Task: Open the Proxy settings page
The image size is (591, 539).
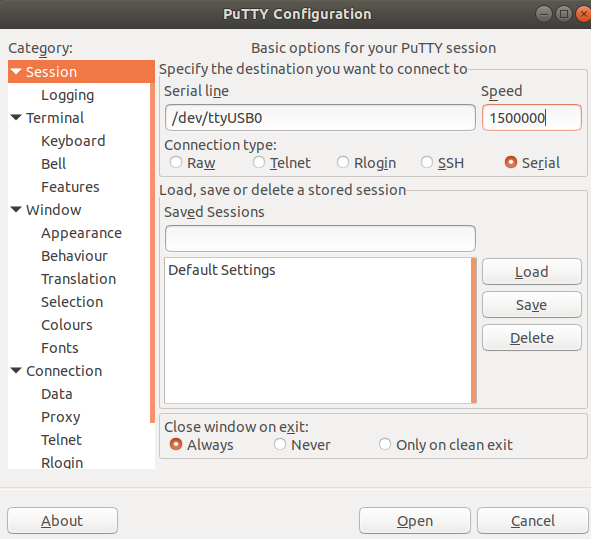Action: pyautogui.click(x=61, y=417)
